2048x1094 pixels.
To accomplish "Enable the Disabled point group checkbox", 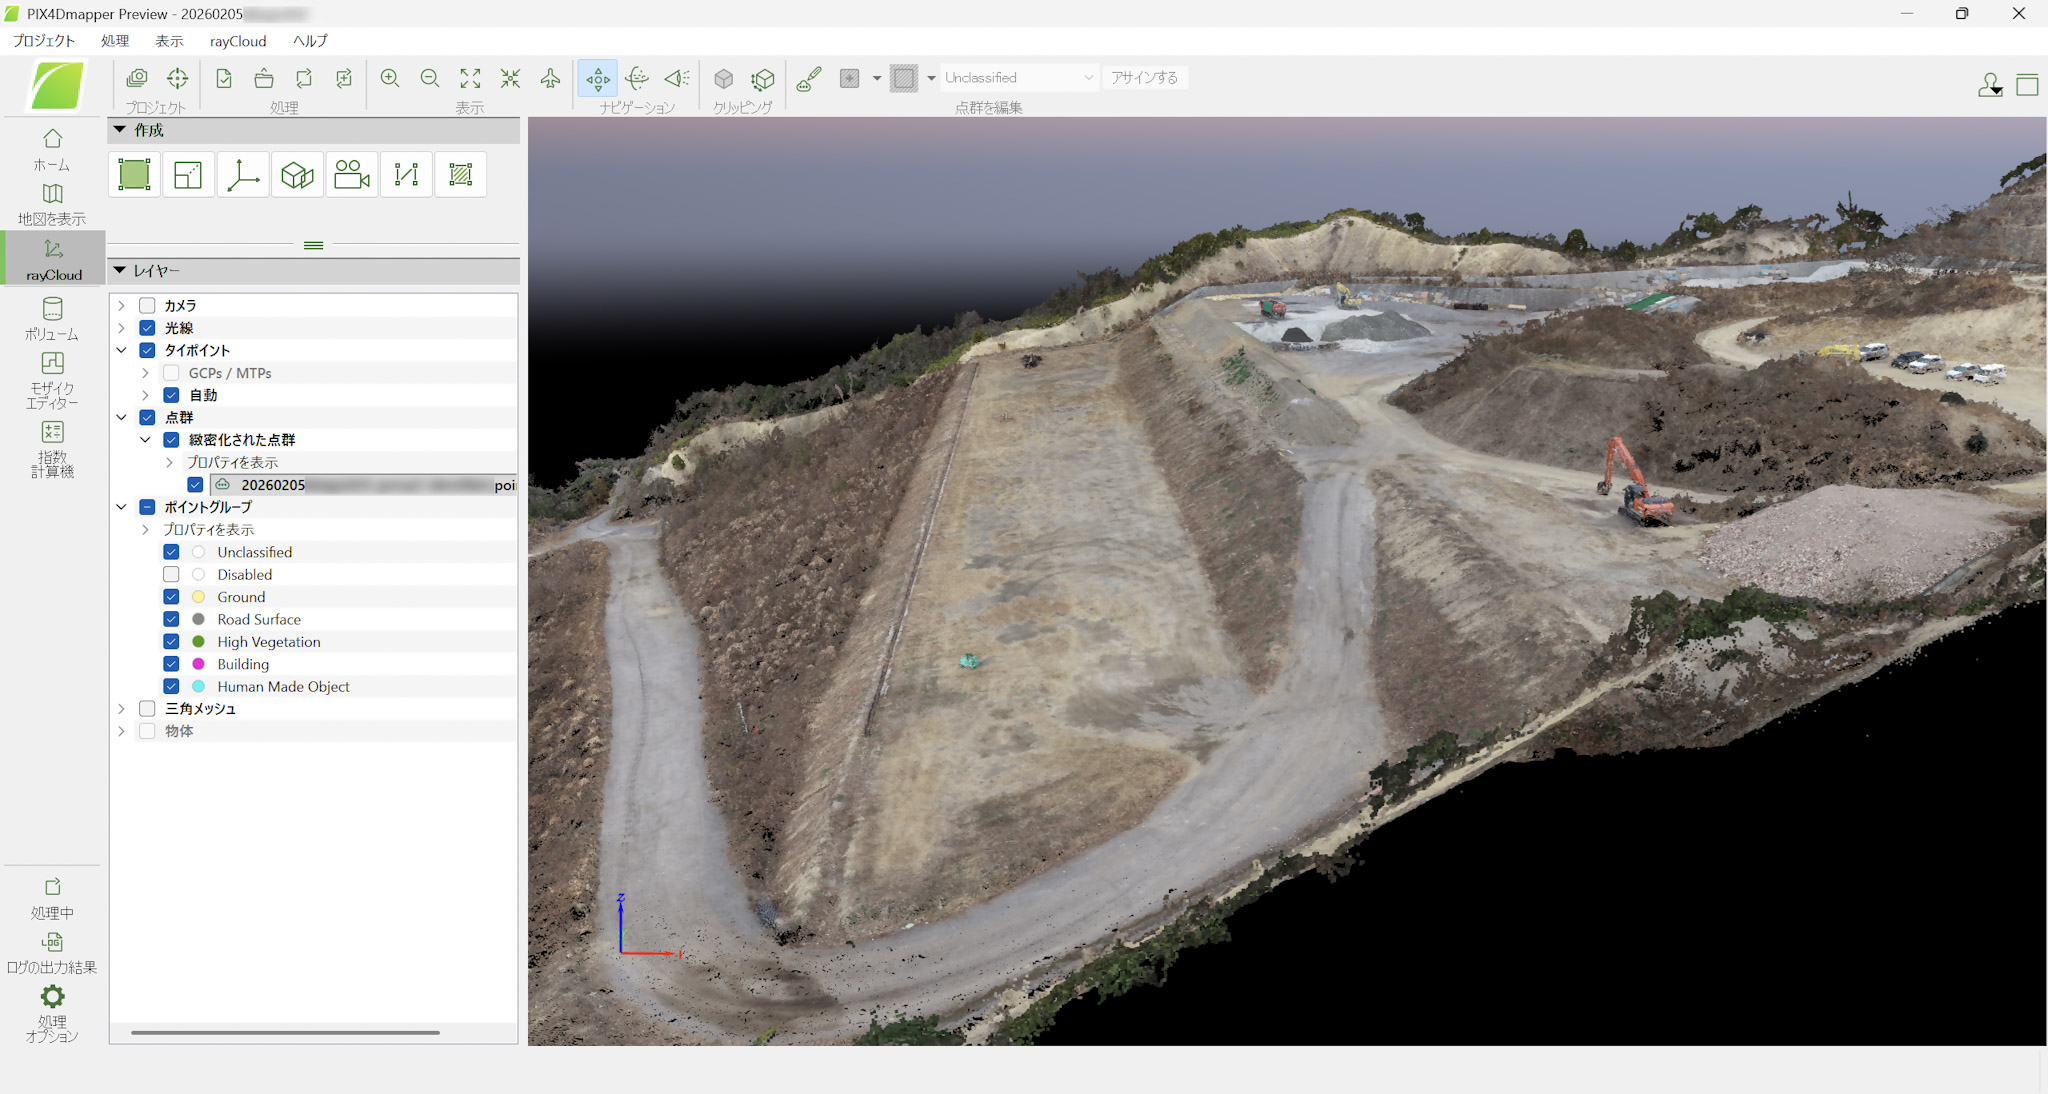I will 171,574.
